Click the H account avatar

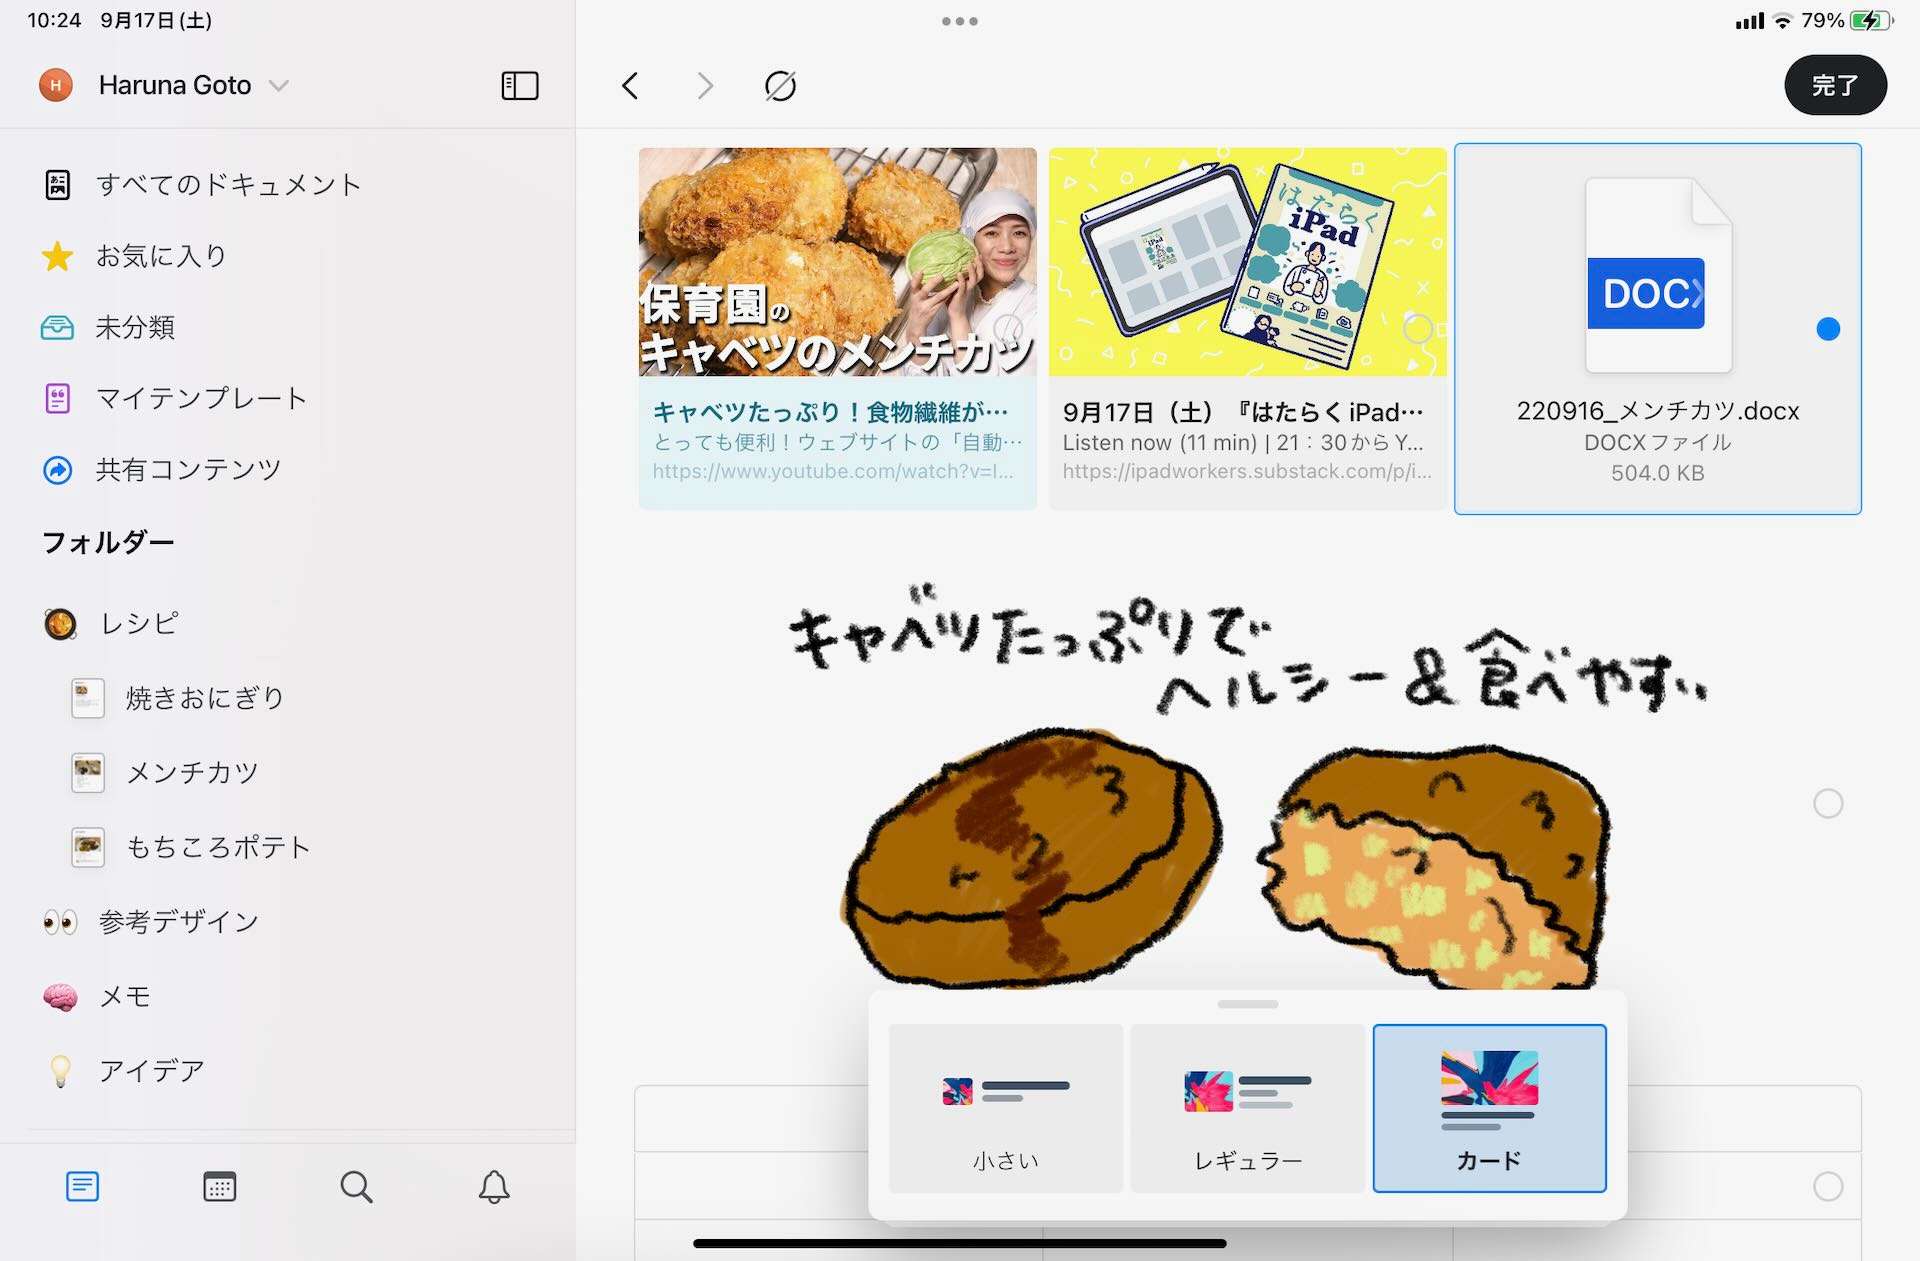56,86
